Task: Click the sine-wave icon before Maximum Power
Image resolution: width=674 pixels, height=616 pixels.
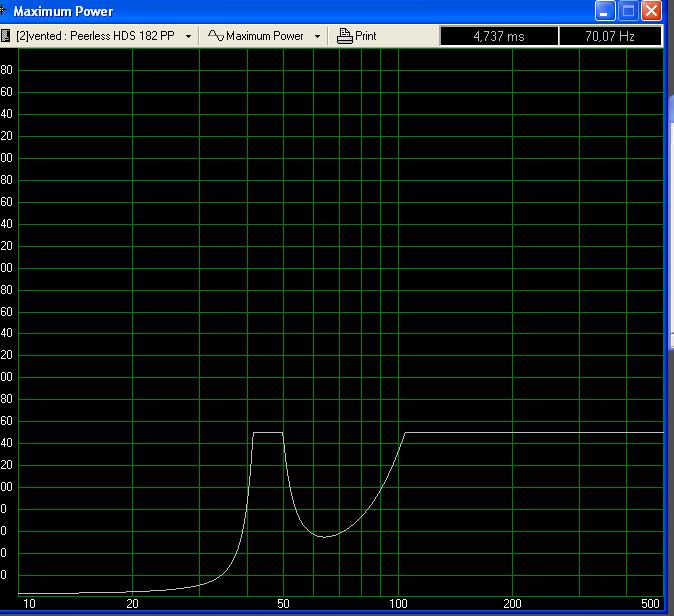Action: 215,36
